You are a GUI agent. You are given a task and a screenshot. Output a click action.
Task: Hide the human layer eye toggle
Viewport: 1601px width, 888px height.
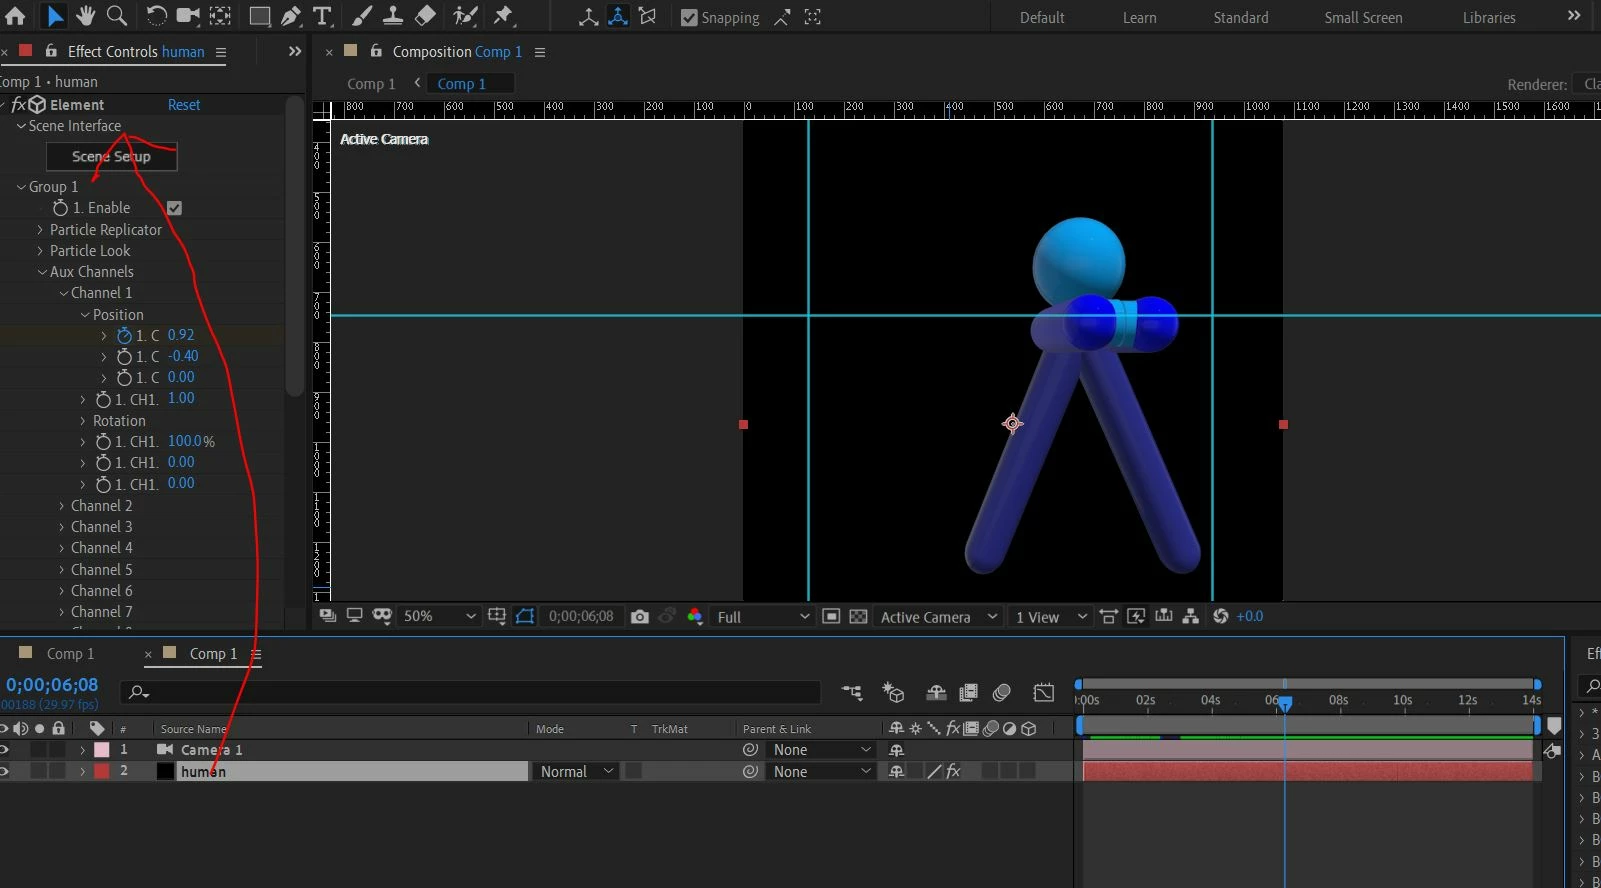[5, 771]
